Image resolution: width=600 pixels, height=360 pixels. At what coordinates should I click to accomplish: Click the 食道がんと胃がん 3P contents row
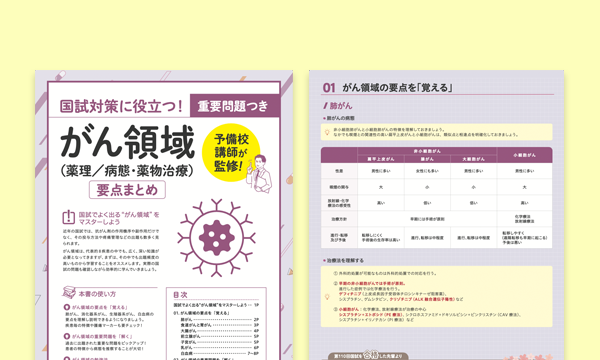[x=220, y=325]
